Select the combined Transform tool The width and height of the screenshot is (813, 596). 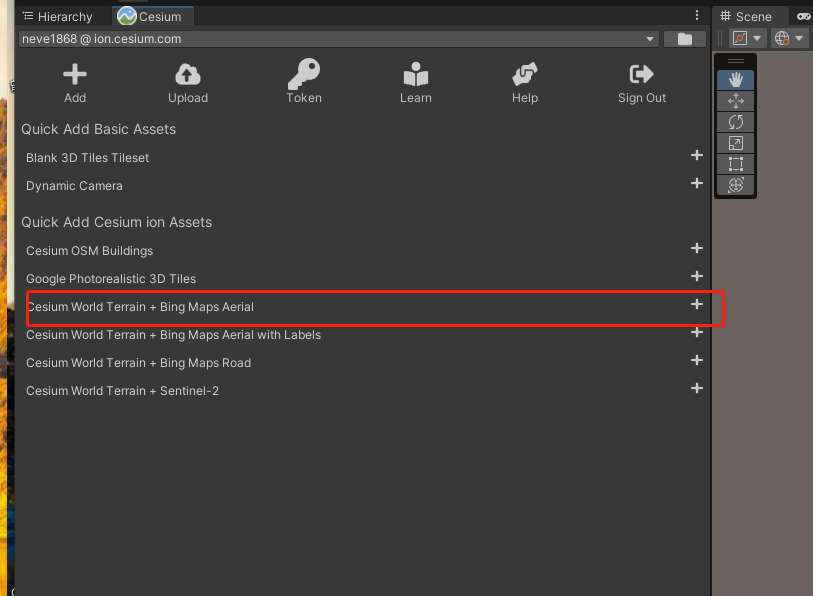click(x=735, y=185)
